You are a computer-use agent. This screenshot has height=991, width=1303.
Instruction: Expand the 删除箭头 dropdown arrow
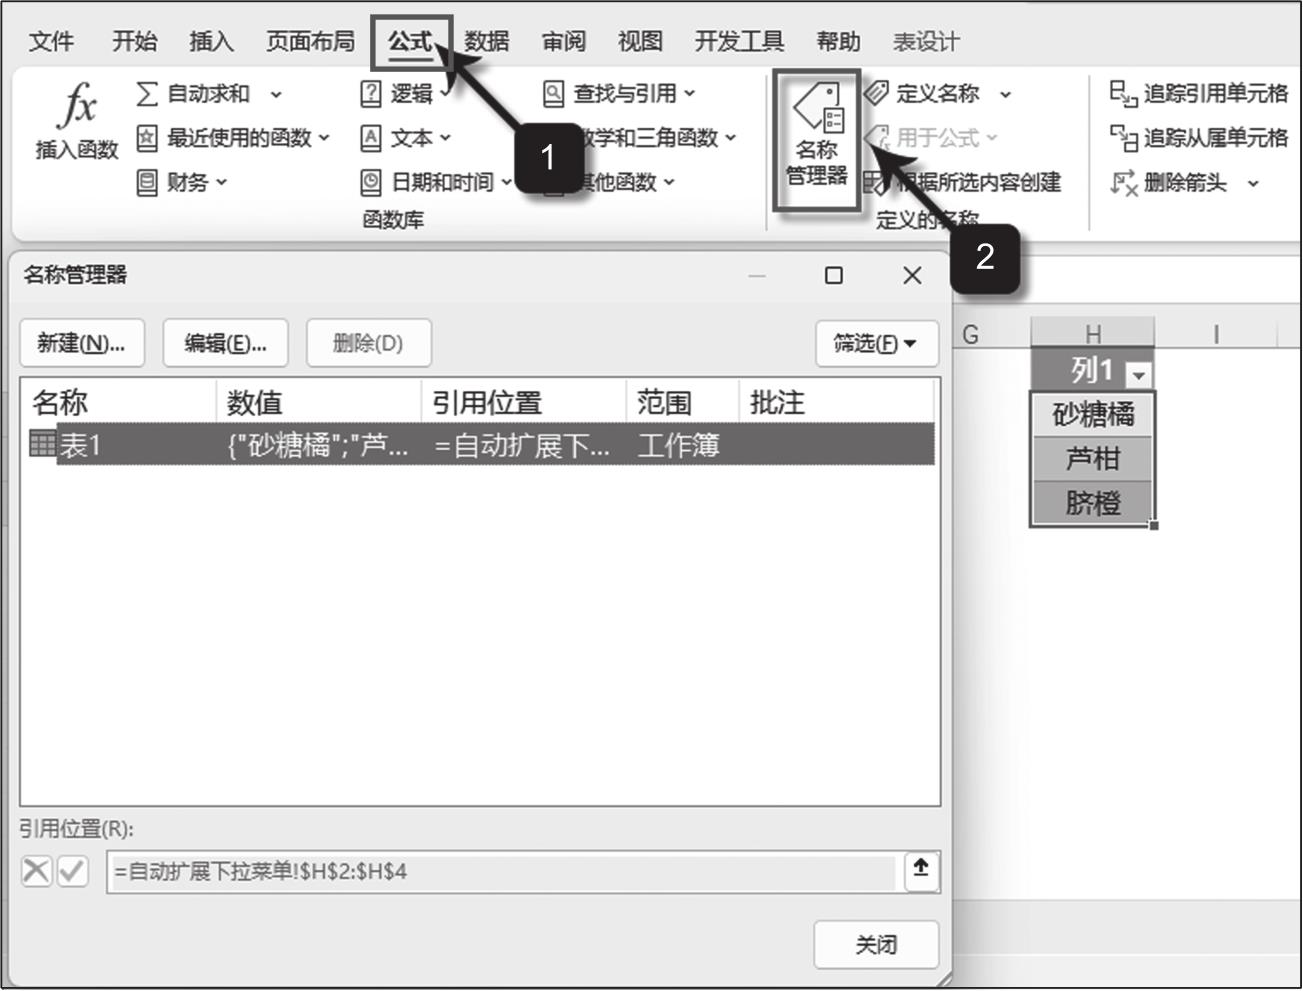pos(1253,183)
